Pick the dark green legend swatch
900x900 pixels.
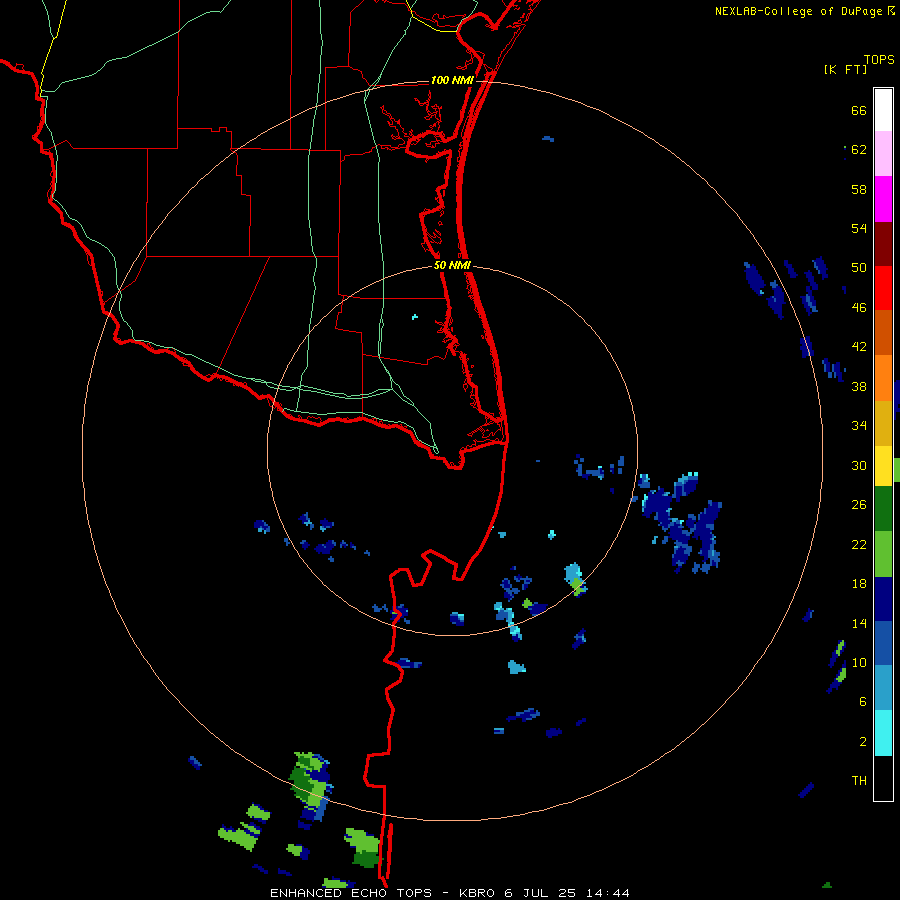(x=883, y=508)
